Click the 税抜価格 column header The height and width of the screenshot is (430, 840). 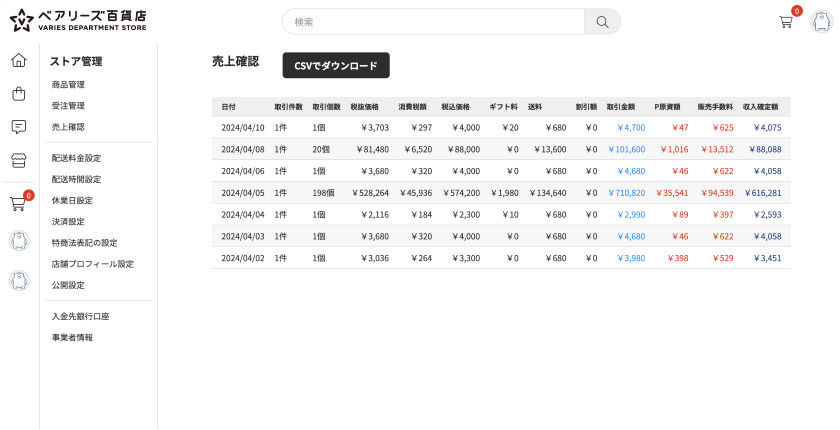tap(364, 107)
